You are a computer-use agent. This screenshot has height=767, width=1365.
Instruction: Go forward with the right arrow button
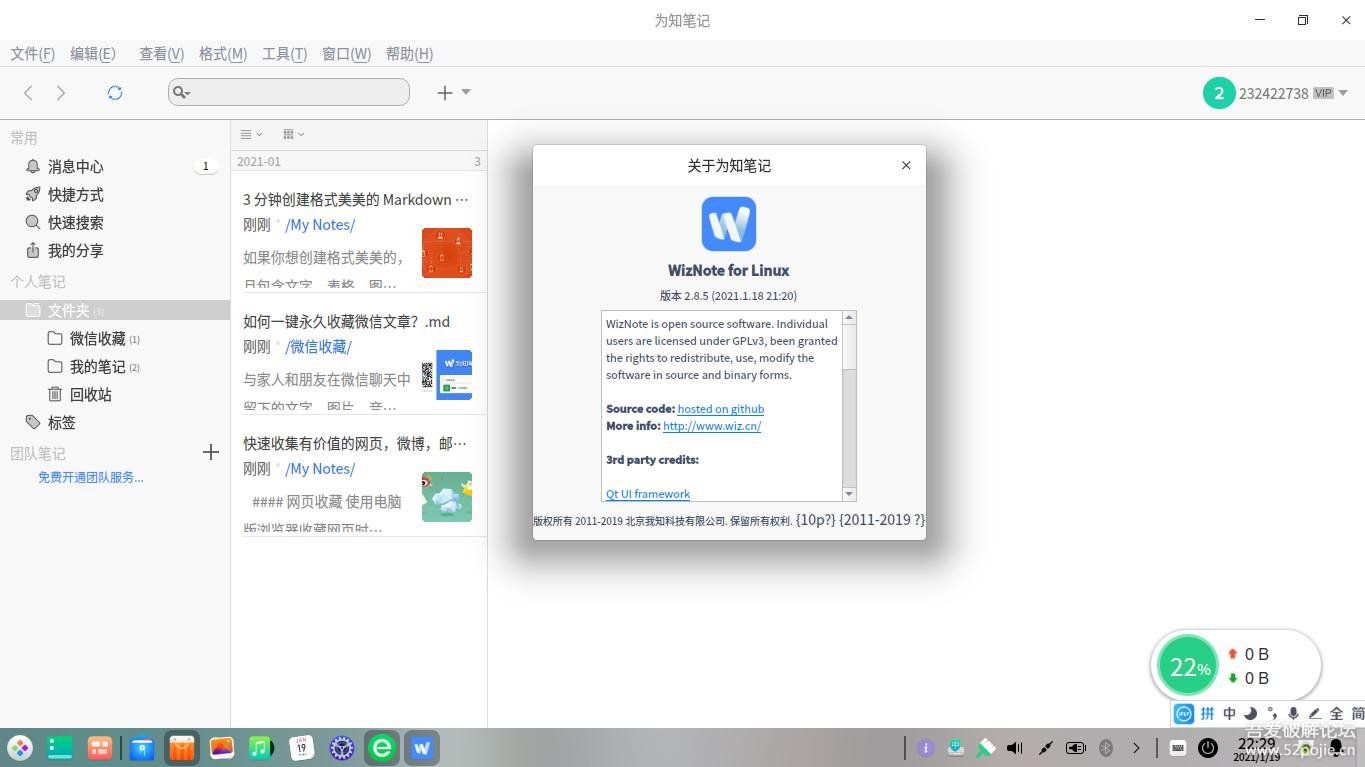61,92
